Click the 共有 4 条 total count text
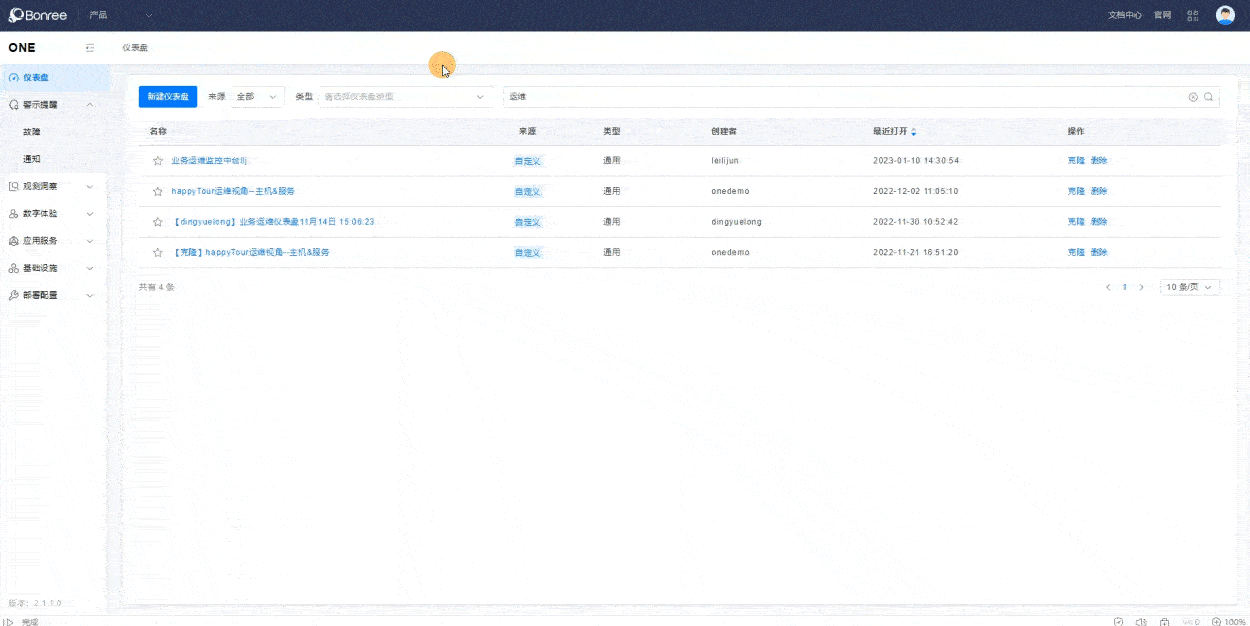The width and height of the screenshot is (1250, 626). (x=156, y=287)
